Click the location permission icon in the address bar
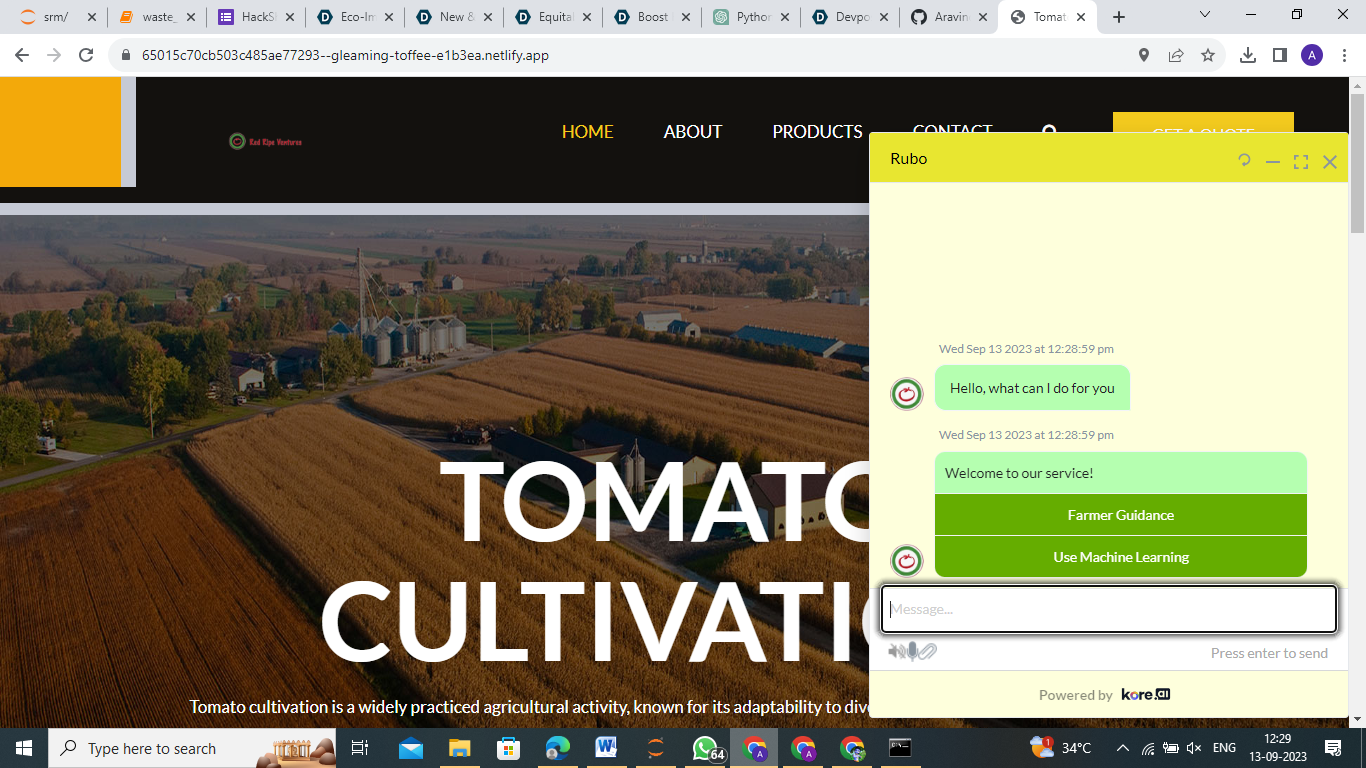 tap(1144, 56)
